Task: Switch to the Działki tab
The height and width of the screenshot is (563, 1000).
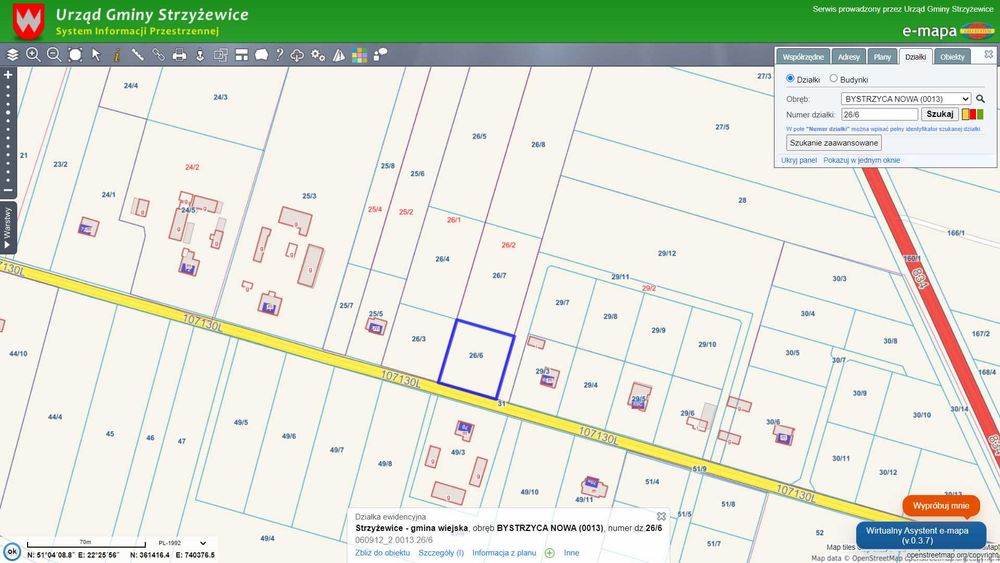Action: coord(916,57)
